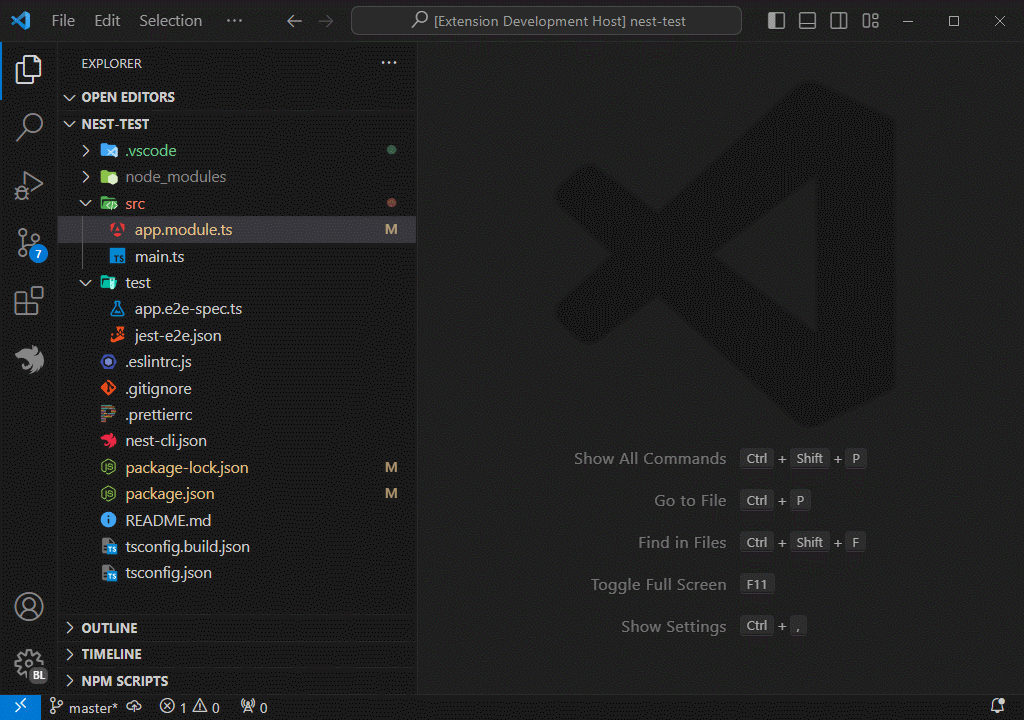Toggle the bottom panel visibility

click(807, 20)
